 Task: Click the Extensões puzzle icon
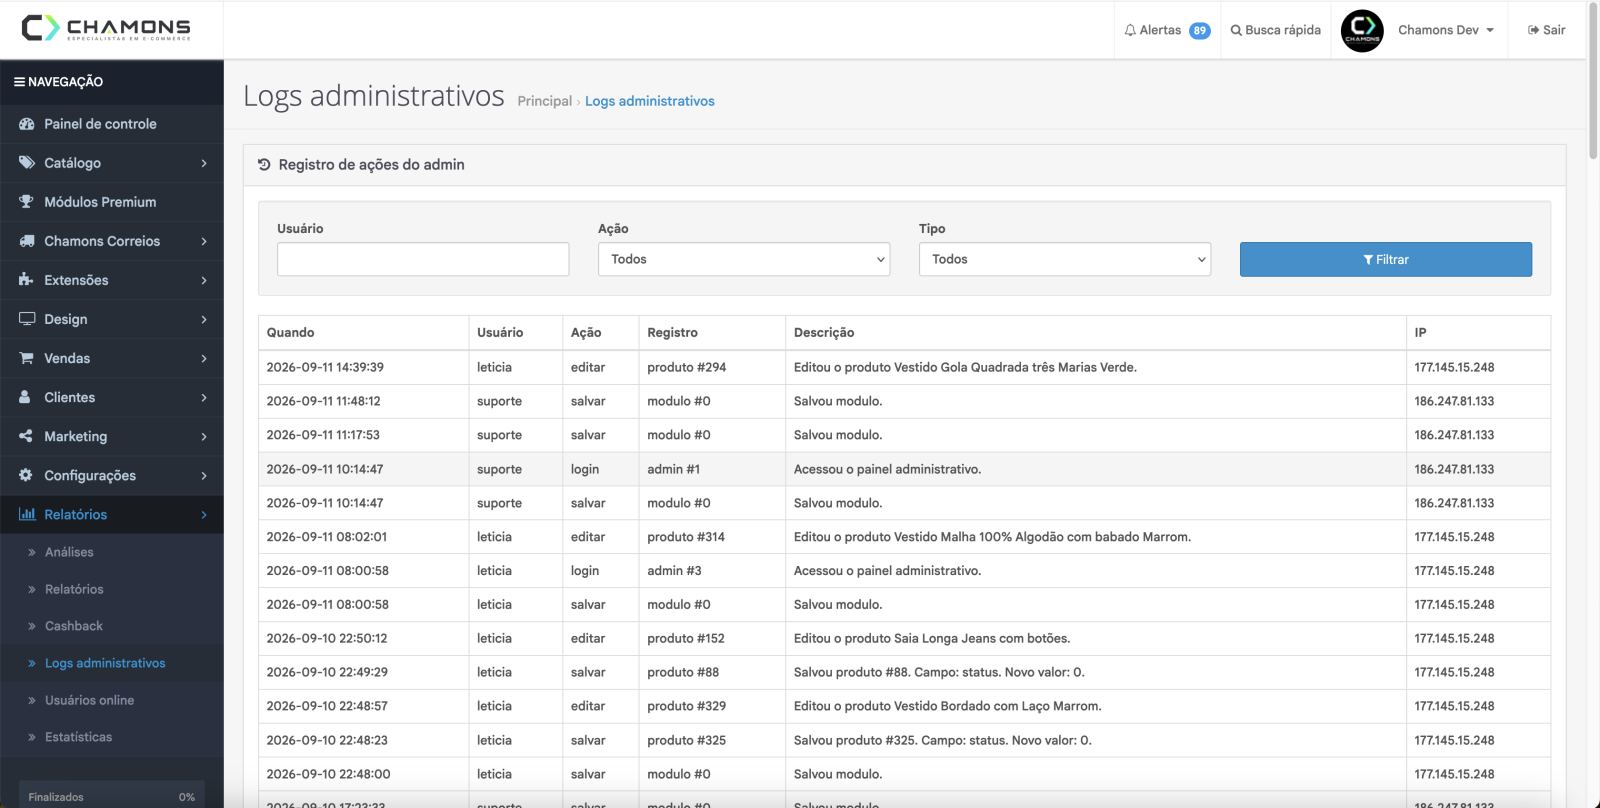click(26, 280)
